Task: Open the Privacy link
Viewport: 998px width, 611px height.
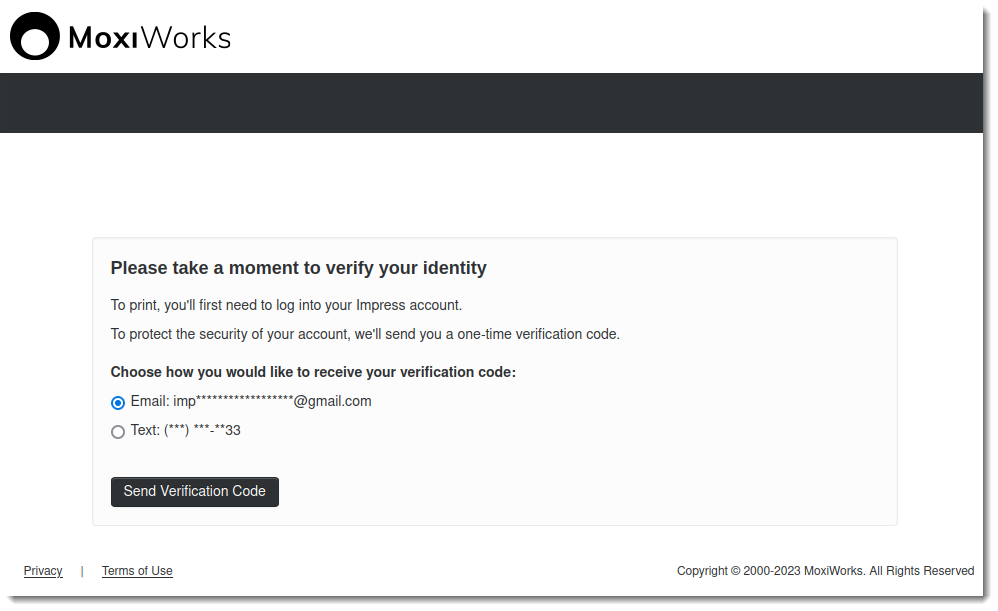Action: point(43,571)
